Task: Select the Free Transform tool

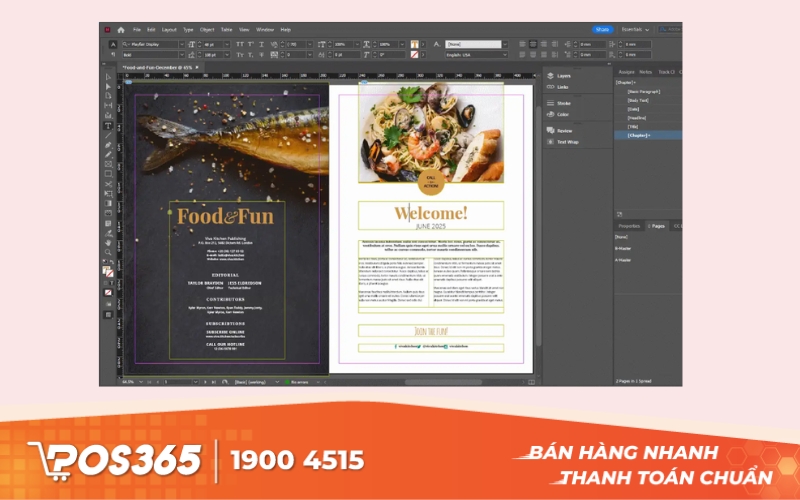Action: [x=108, y=194]
